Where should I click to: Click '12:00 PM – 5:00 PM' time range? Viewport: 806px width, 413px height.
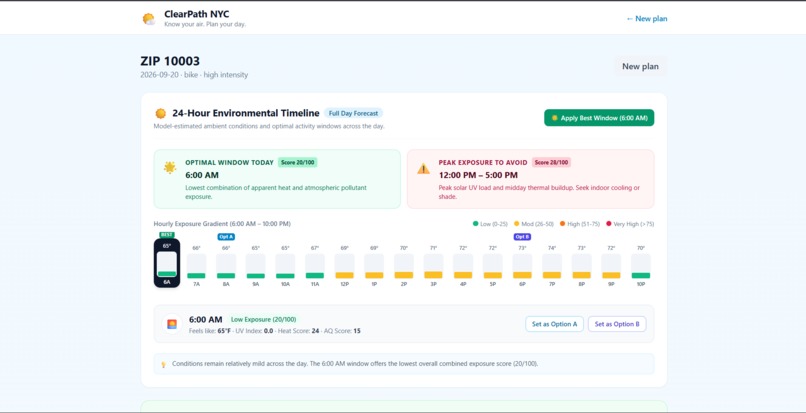click(478, 175)
